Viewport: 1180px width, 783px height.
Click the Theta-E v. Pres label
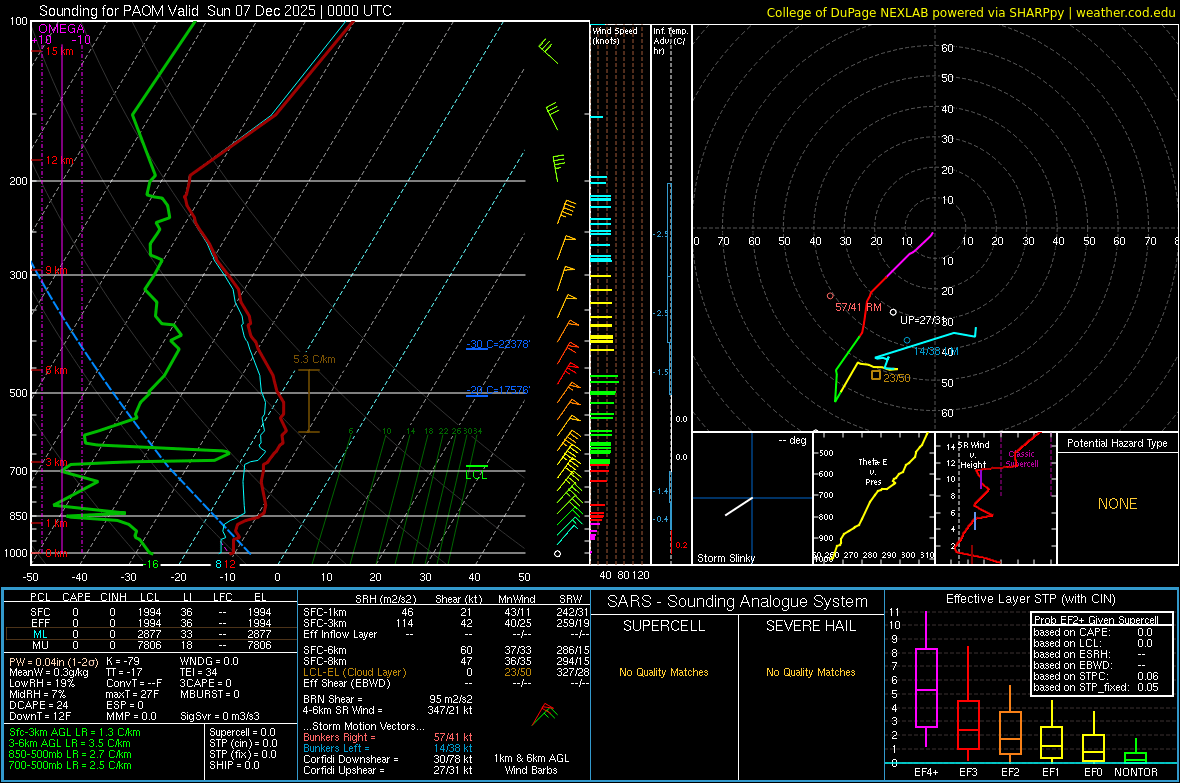873,471
